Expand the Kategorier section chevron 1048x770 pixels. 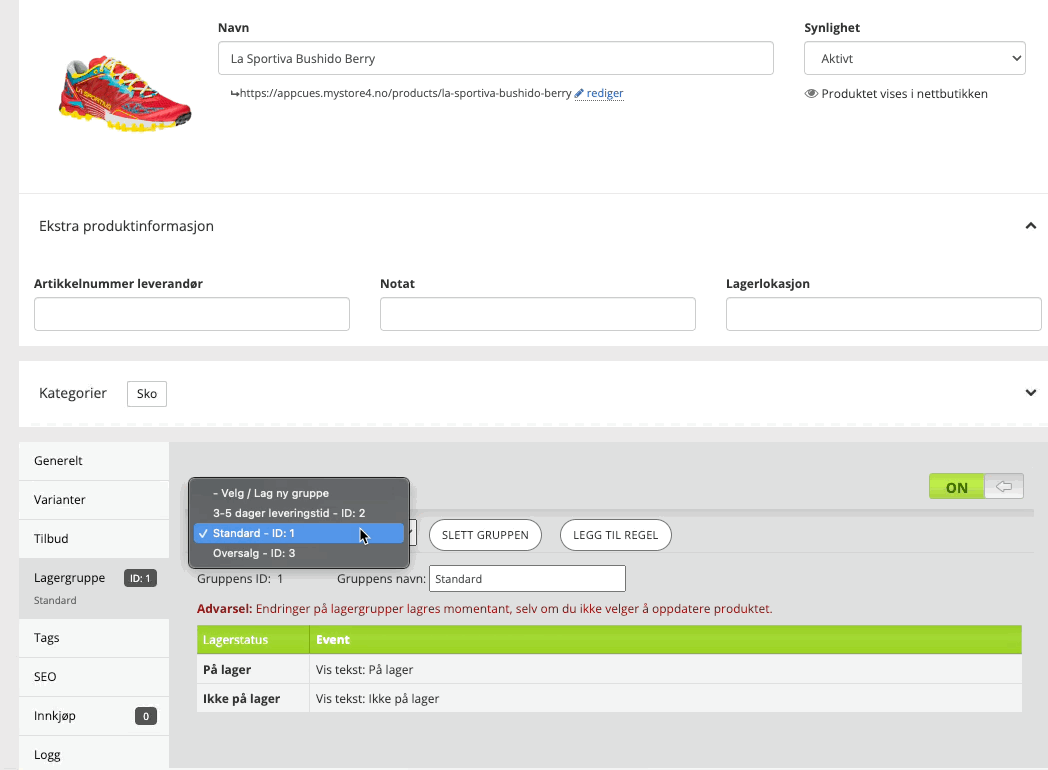pos(1031,393)
